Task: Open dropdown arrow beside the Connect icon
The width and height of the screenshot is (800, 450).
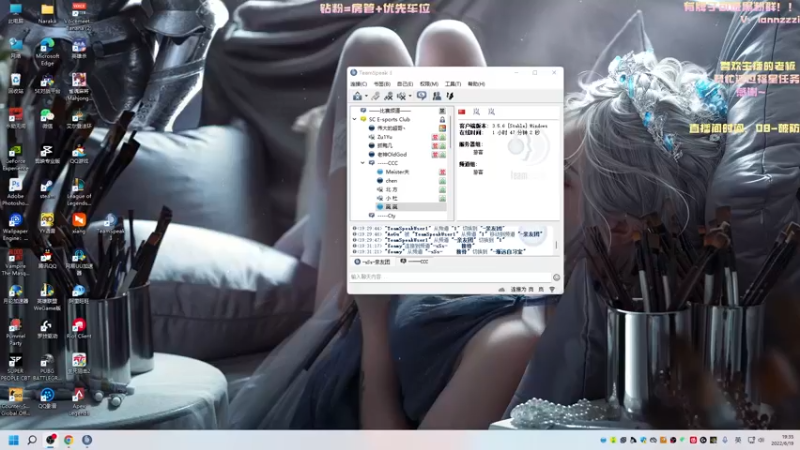Action: (366, 96)
